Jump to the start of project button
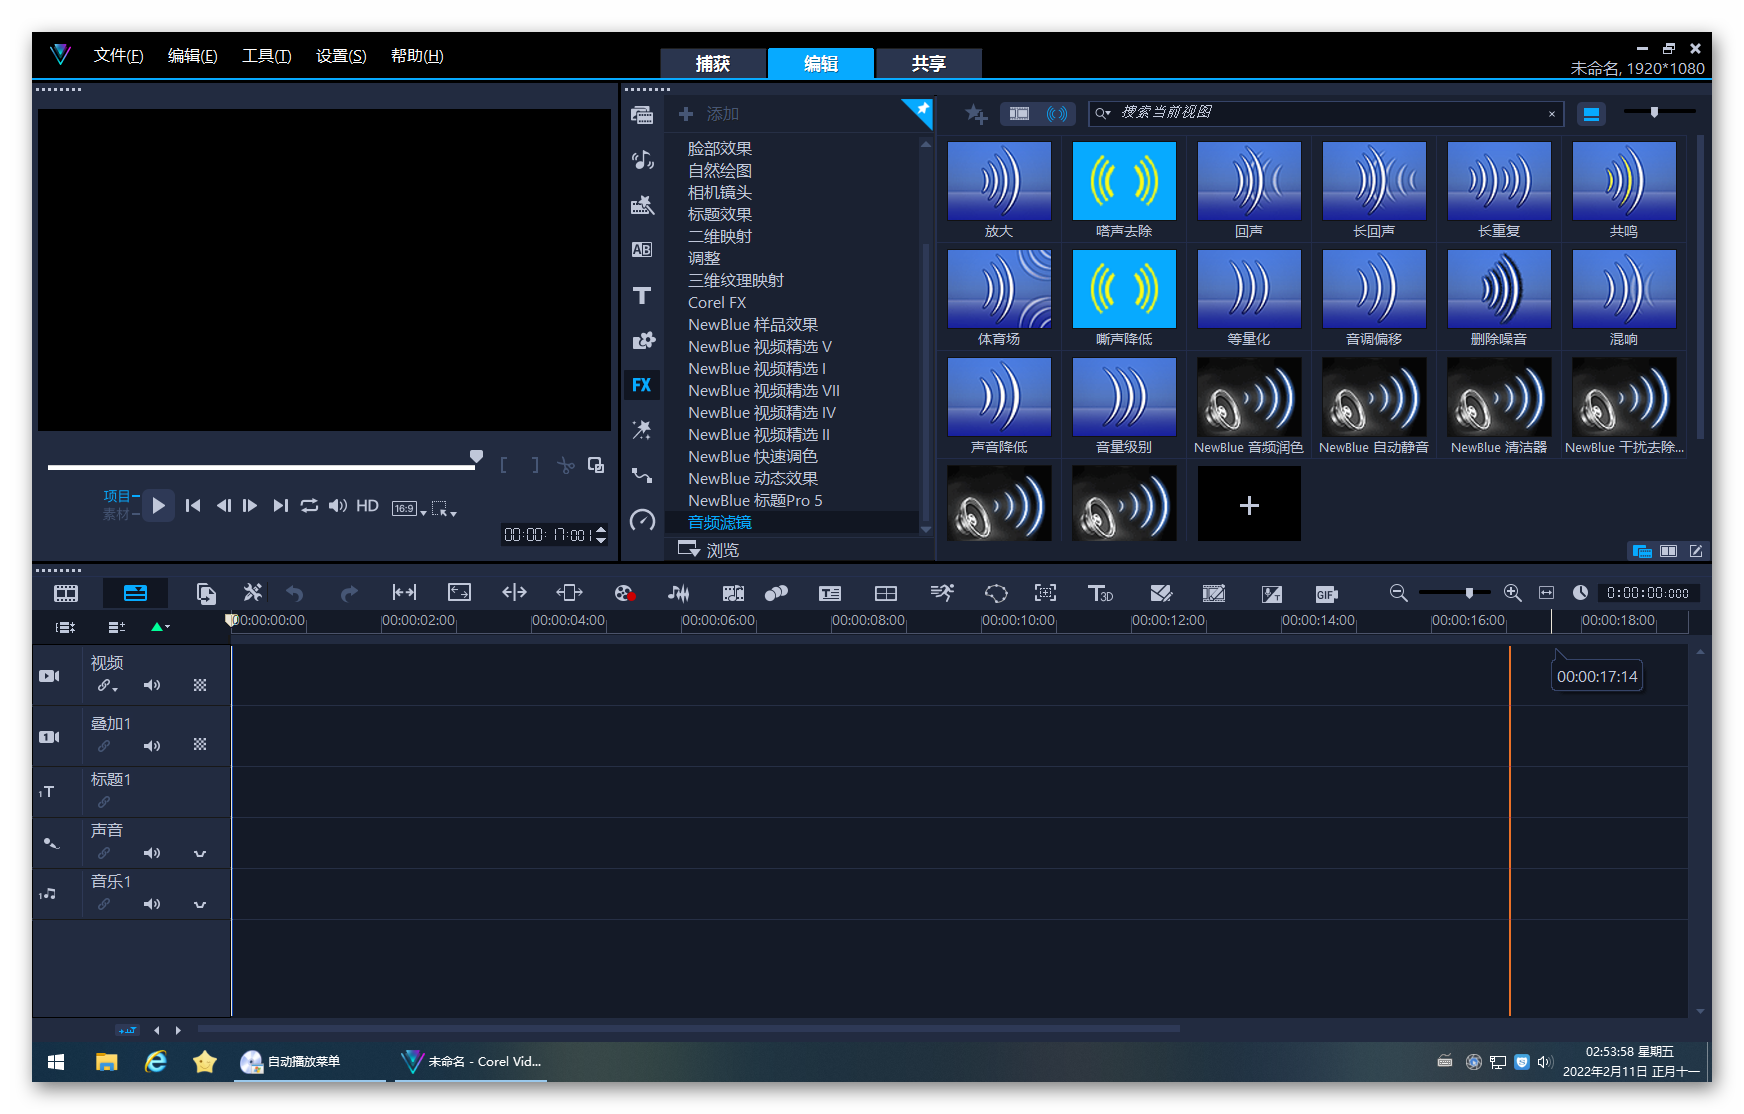The height and width of the screenshot is (1114, 1744). click(x=193, y=506)
